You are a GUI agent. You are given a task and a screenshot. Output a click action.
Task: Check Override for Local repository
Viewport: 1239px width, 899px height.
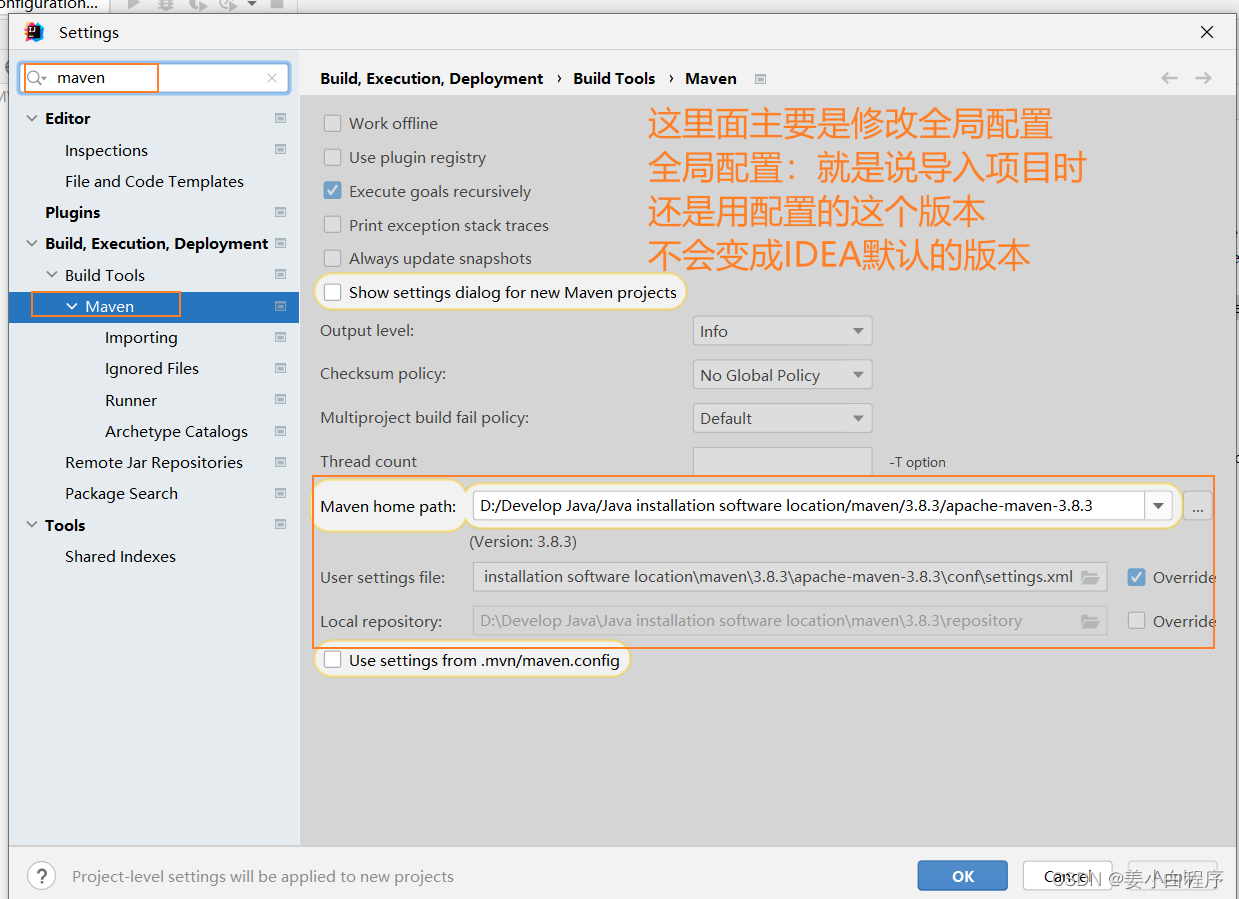[x=1136, y=621]
